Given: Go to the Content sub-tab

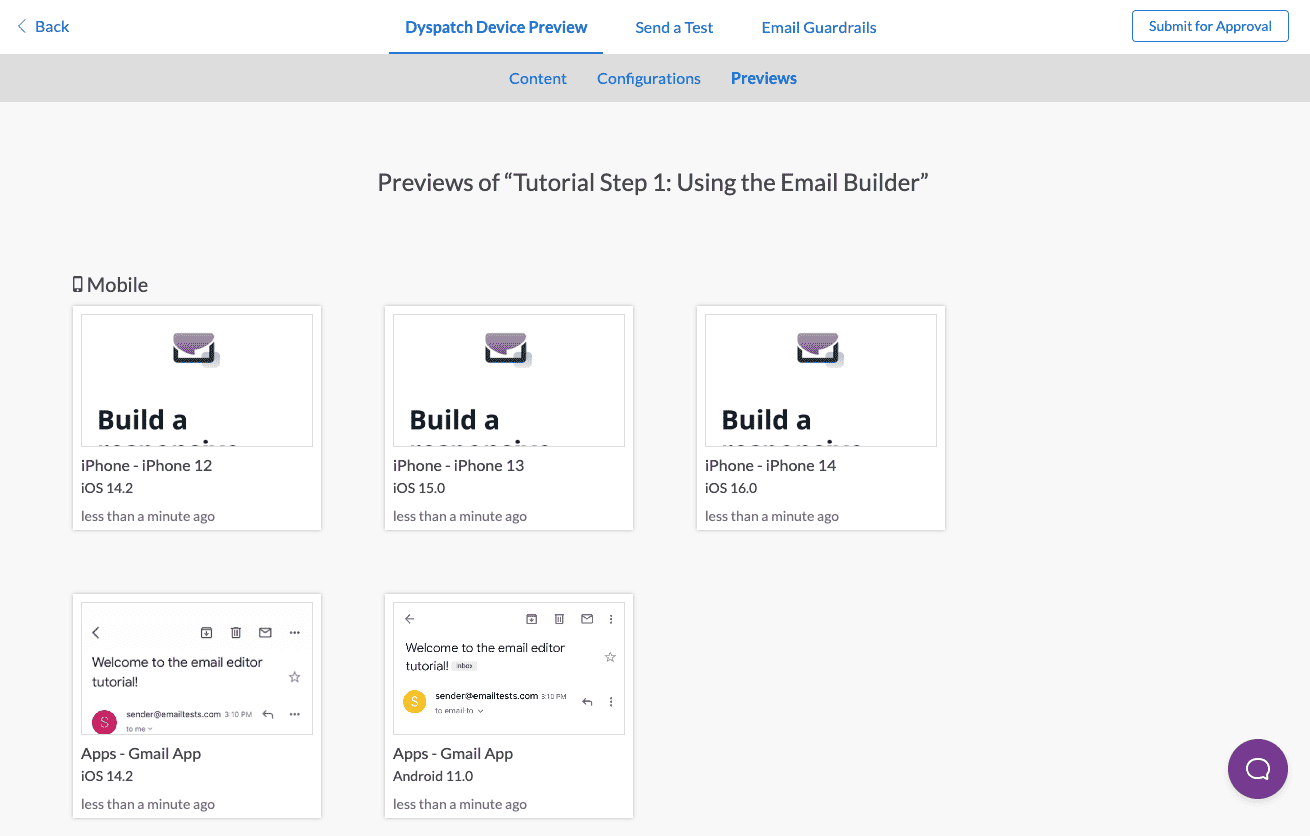Looking at the screenshot, I should click(x=538, y=78).
